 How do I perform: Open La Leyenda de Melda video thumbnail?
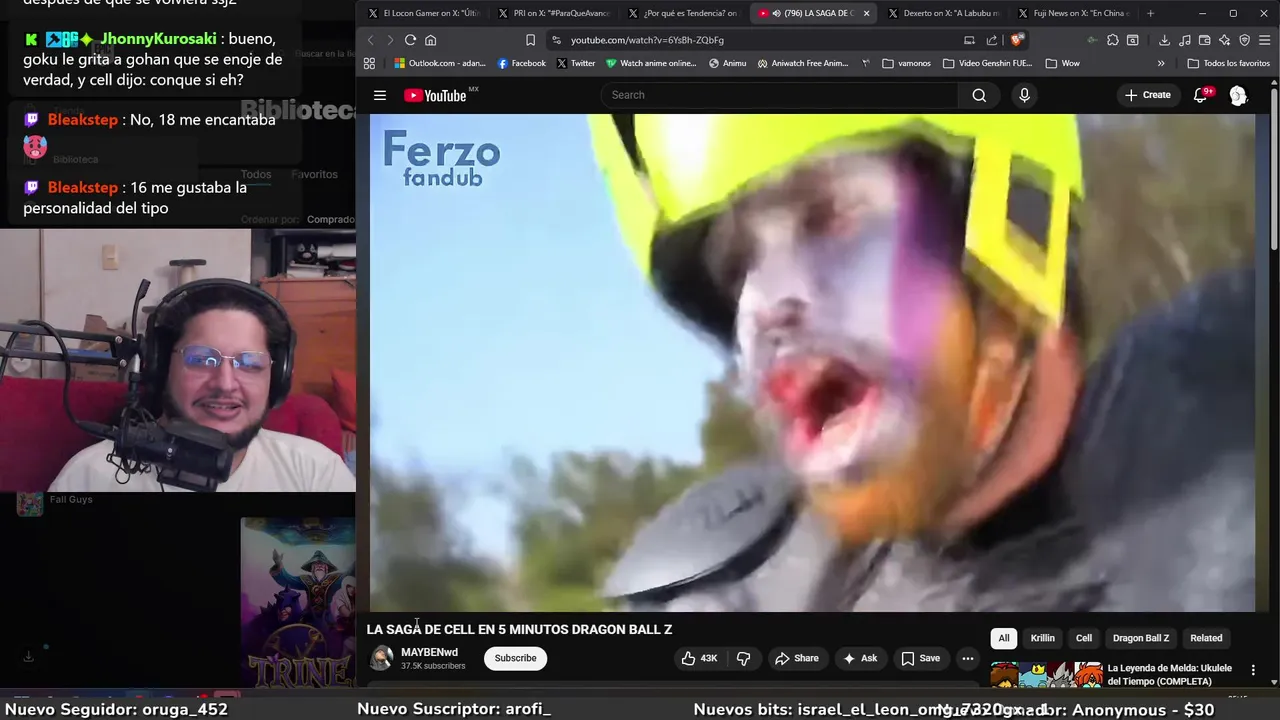(1046, 674)
